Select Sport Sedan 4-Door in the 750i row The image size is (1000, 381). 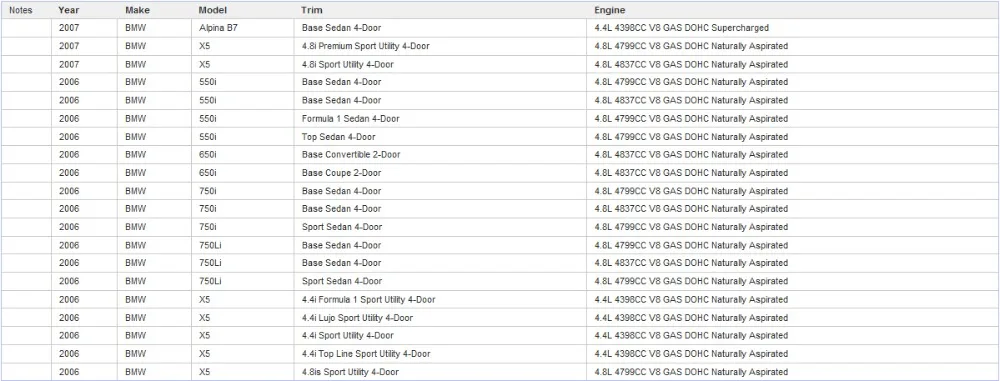pyautogui.click(x=342, y=227)
